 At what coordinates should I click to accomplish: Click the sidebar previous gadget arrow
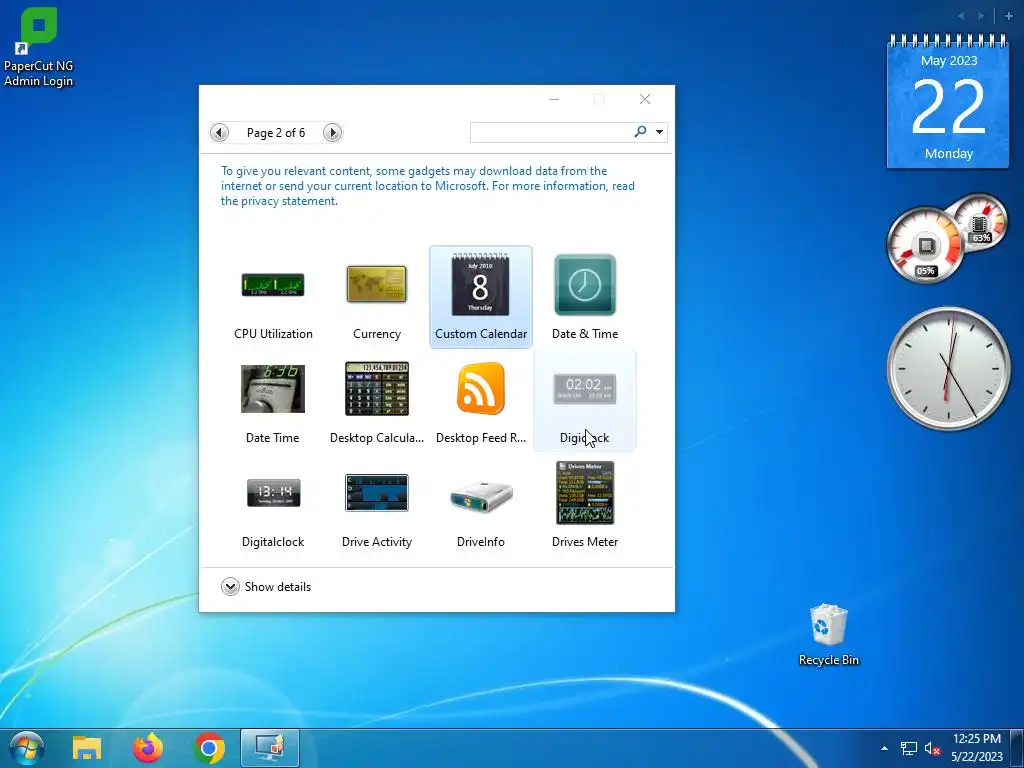pos(961,16)
